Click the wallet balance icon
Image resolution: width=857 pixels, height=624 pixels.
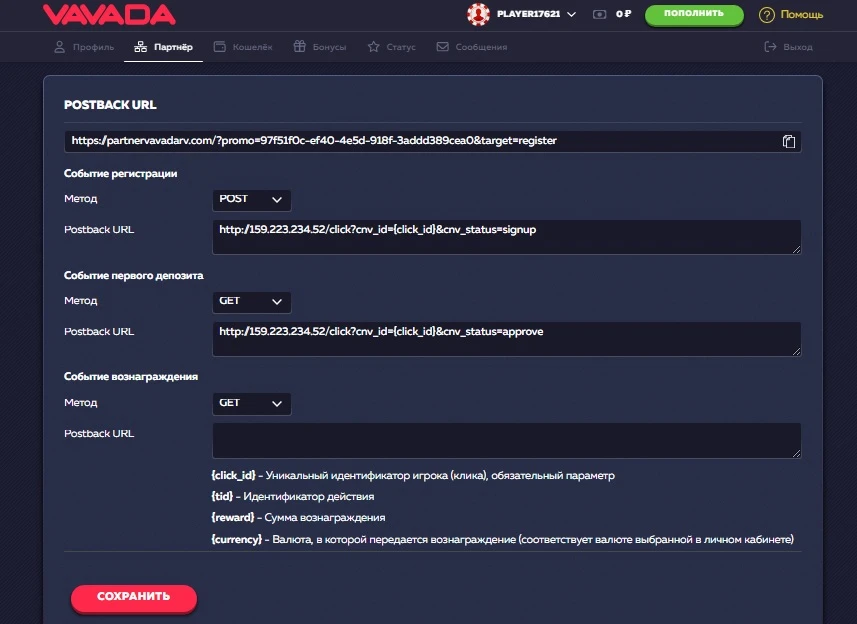click(x=599, y=14)
